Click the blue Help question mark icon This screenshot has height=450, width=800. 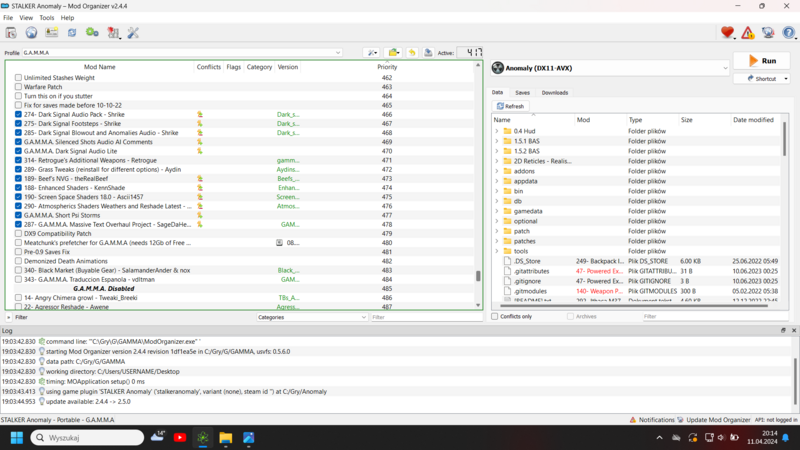pyautogui.click(x=789, y=33)
